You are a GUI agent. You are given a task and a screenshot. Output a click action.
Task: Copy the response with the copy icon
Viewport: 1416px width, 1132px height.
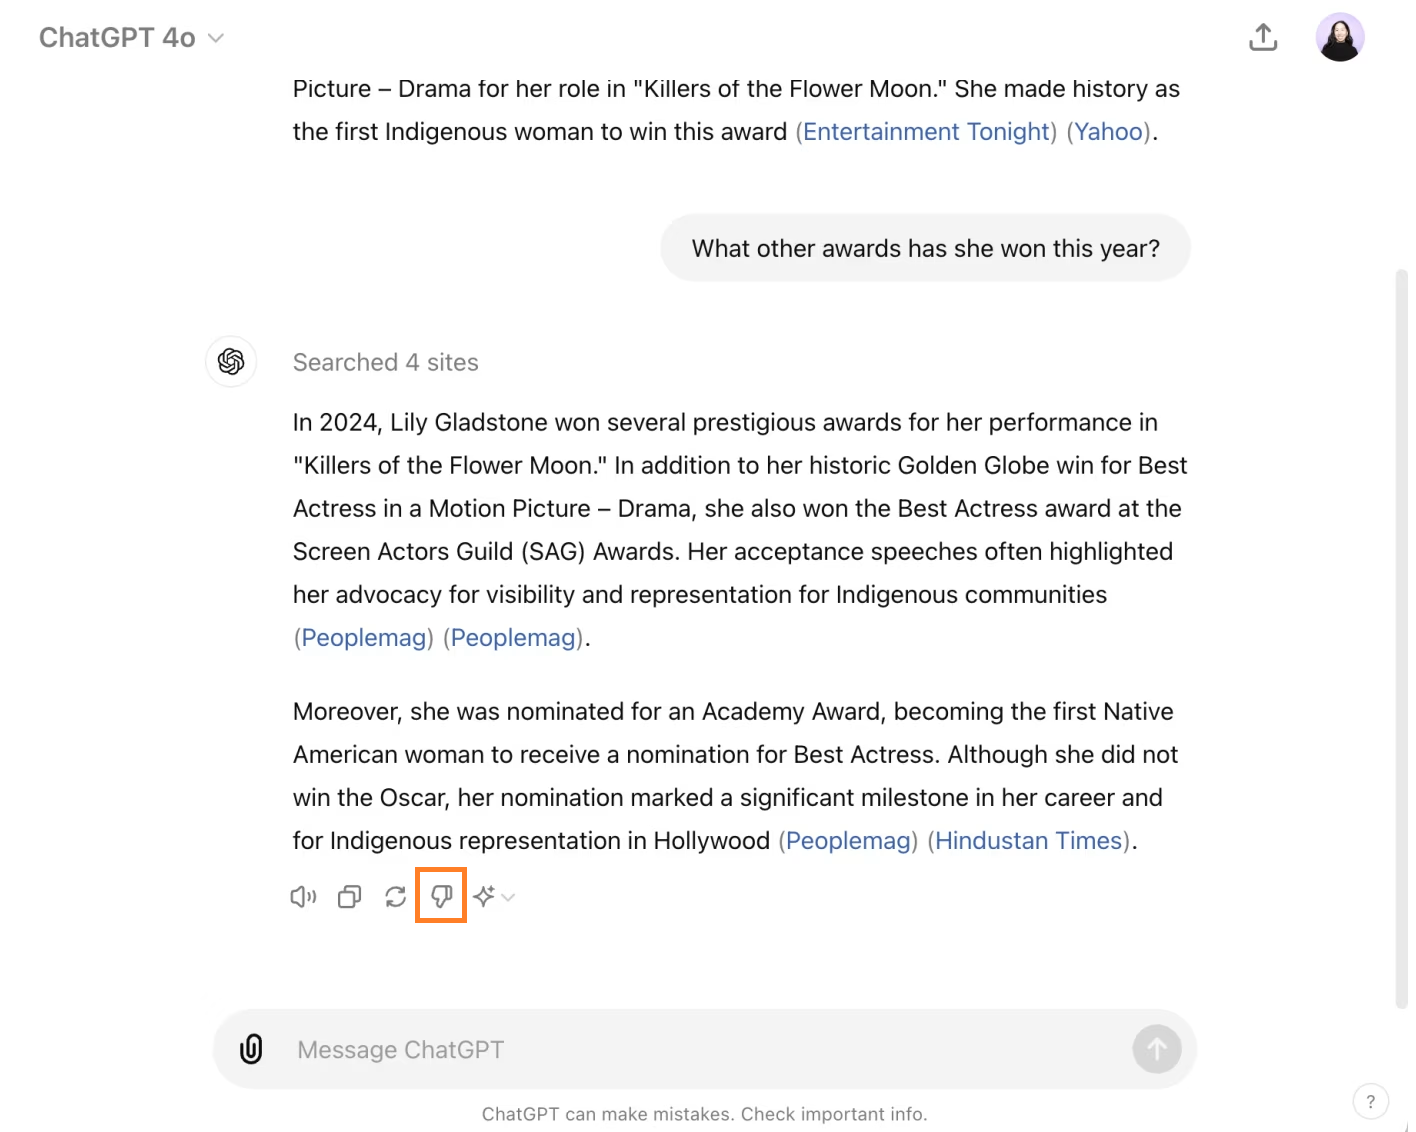(x=349, y=897)
